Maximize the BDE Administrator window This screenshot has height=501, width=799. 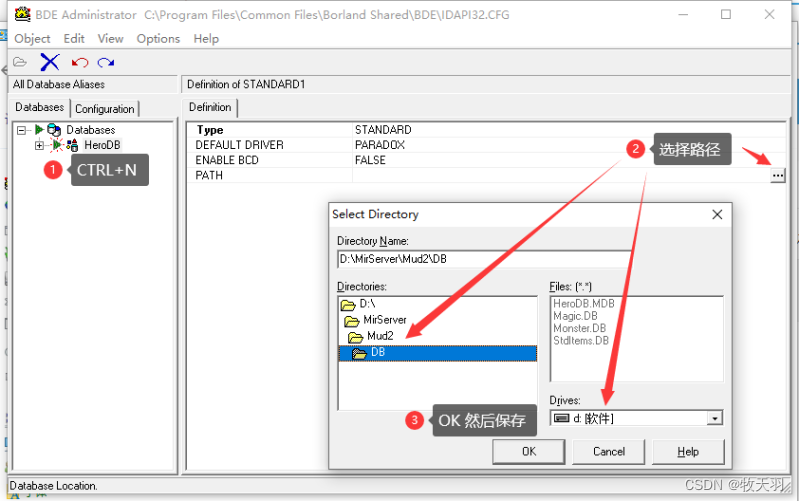point(726,14)
